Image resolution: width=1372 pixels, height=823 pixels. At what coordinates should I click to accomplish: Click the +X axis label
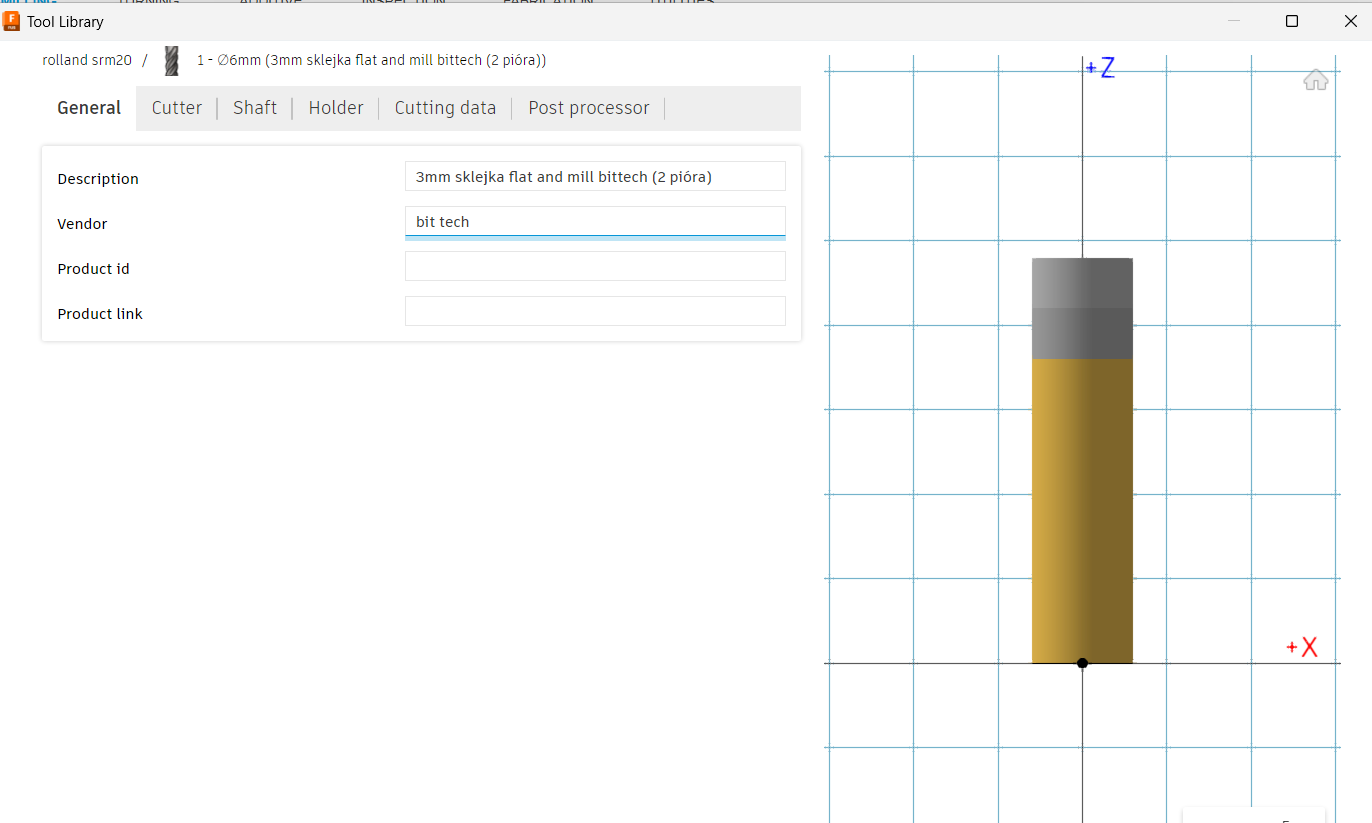[1302, 647]
